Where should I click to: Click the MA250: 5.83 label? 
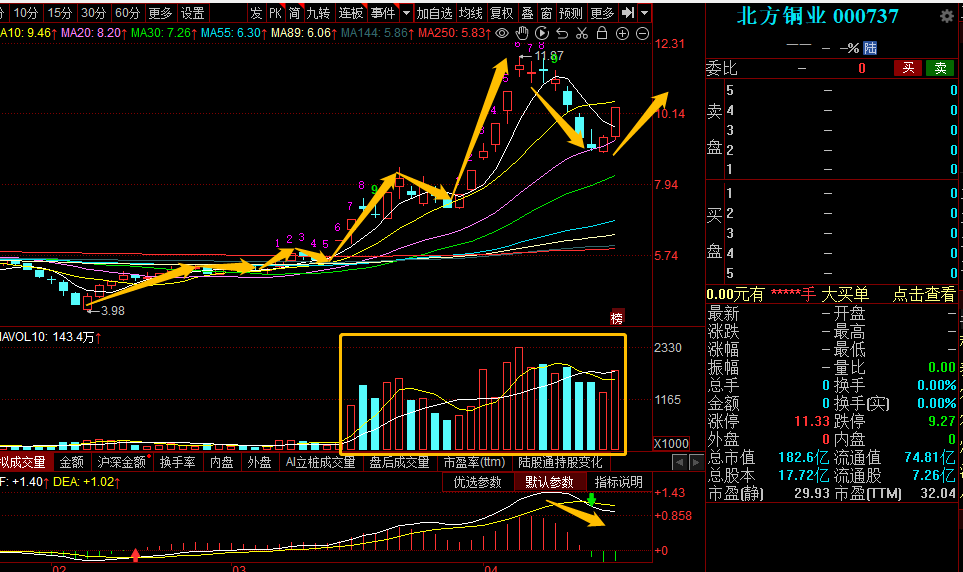tap(454, 33)
